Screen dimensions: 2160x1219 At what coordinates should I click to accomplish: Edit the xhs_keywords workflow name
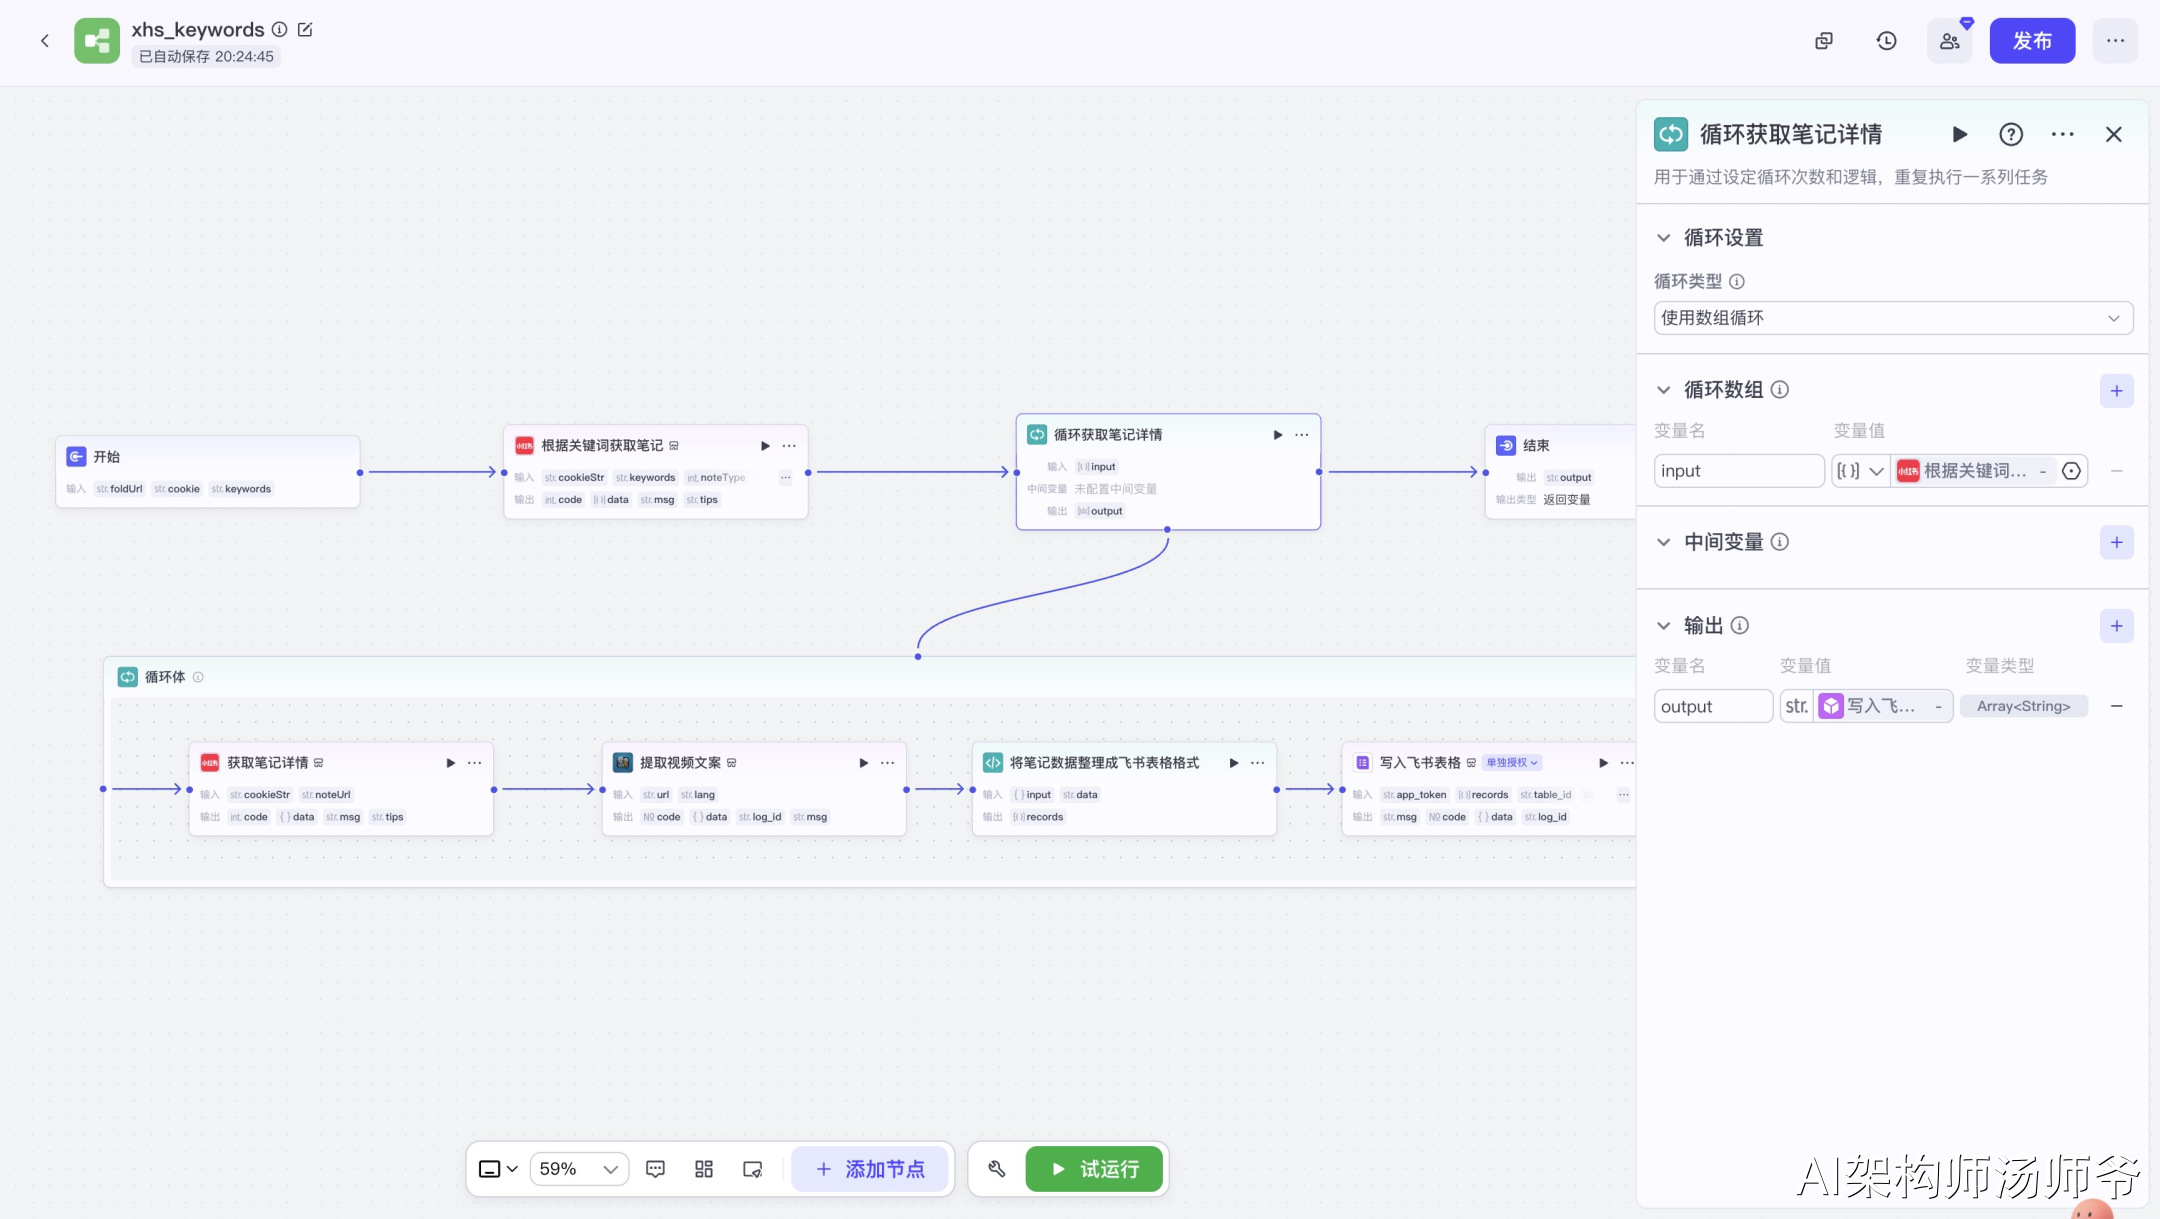click(x=305, y=30)
